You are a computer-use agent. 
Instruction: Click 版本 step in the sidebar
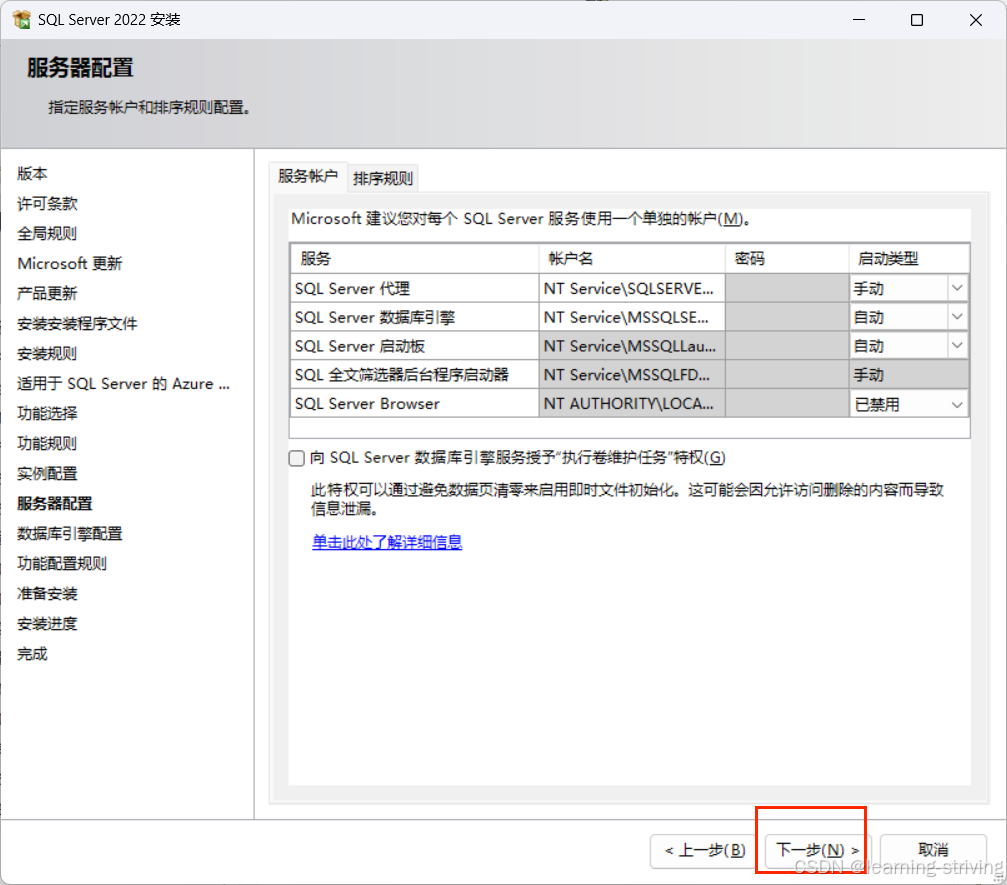pyautogui.click(x=32, y=173)
